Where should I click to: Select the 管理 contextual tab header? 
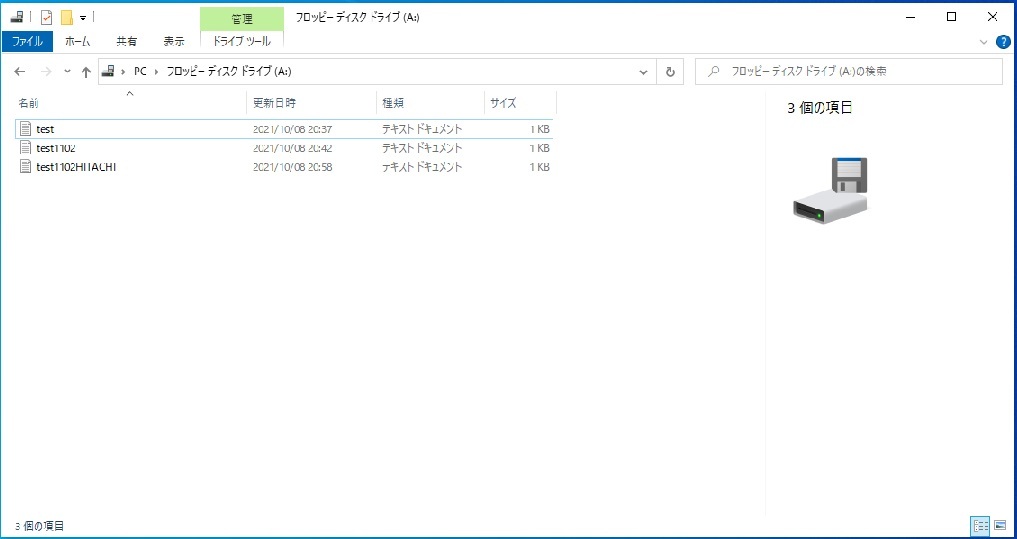tap(242, 19)
